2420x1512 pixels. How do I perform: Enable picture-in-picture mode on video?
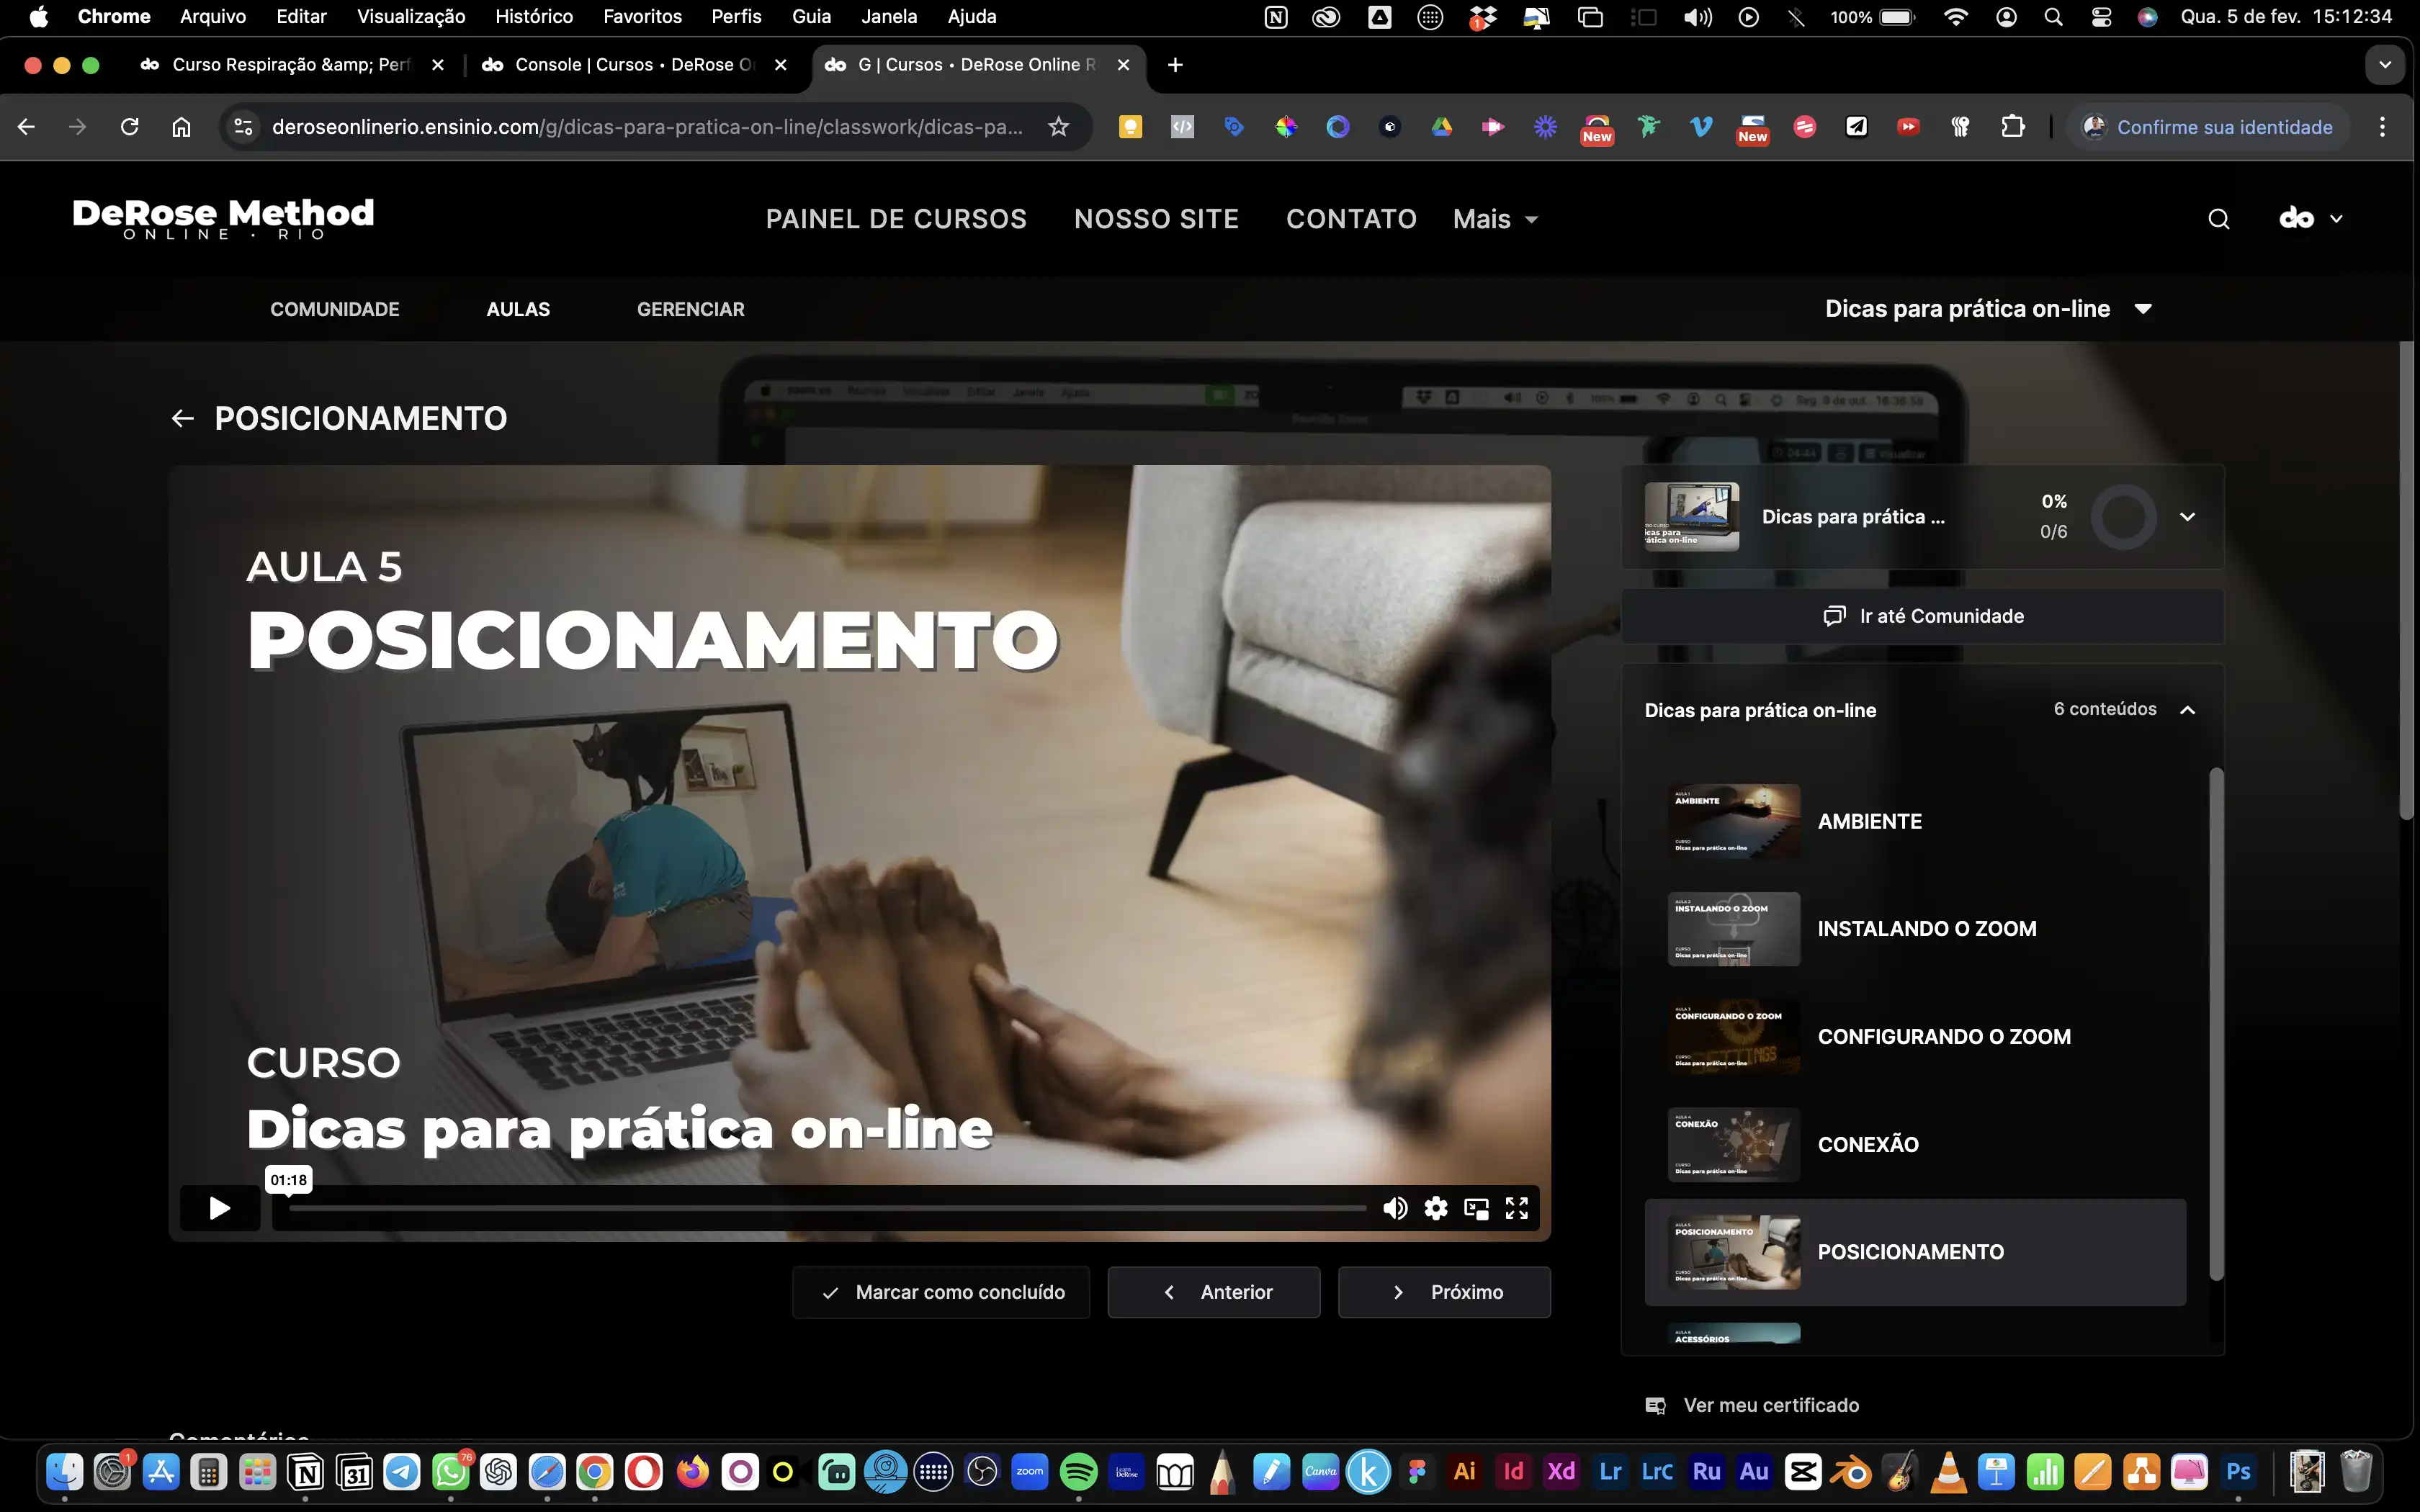(x=1476, y=1208)
